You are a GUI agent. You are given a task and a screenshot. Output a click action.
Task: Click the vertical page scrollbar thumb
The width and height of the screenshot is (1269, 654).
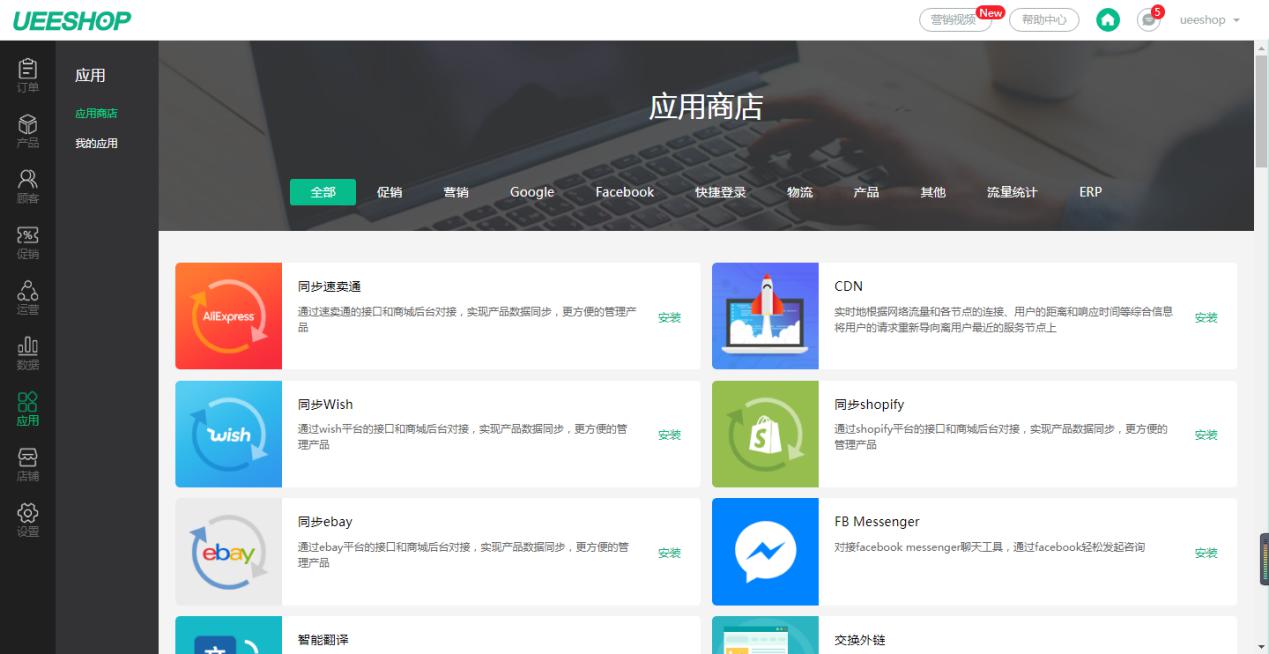[x=1261, y=112]
